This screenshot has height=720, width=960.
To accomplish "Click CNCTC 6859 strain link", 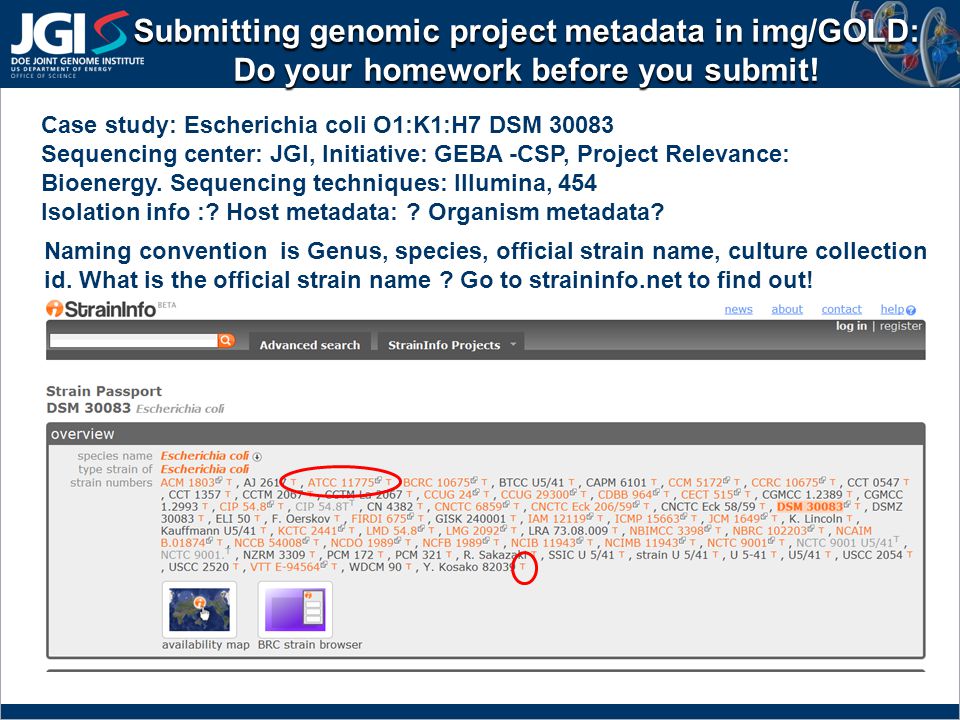I will tap(468, 507).
